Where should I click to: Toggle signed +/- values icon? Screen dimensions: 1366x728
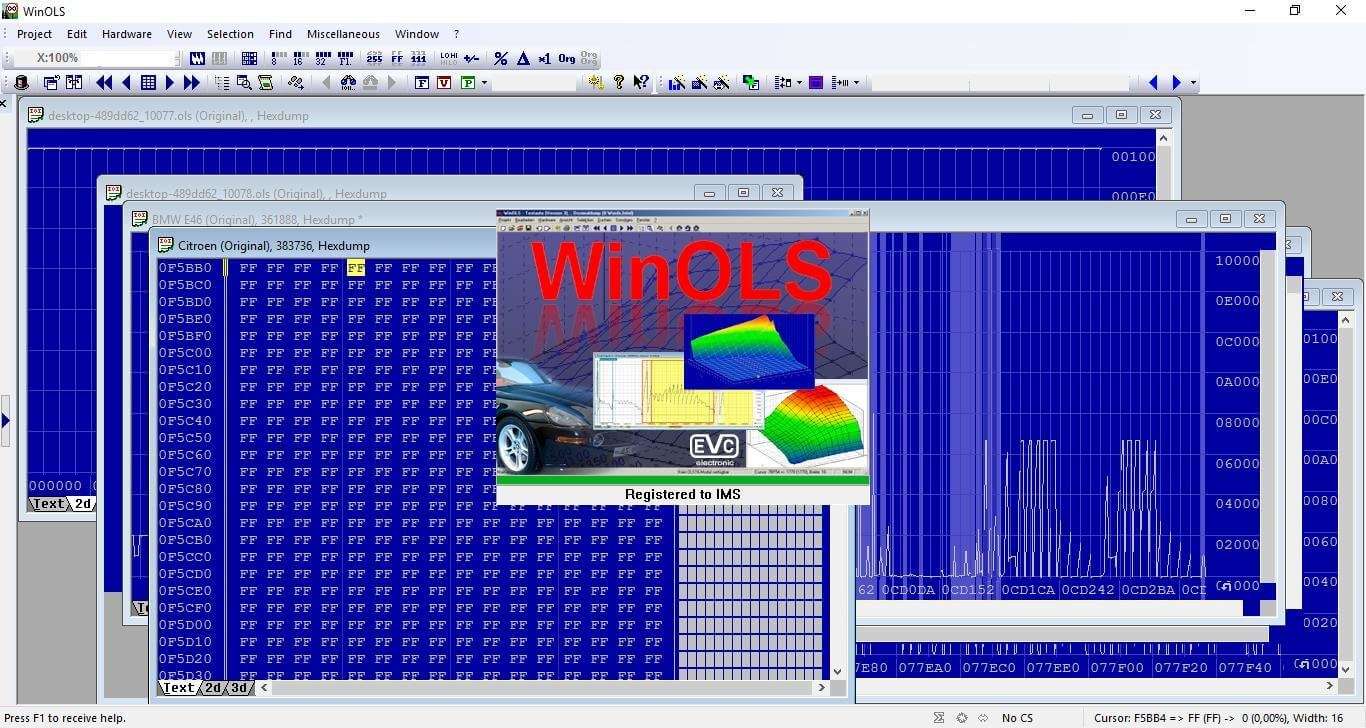tap(470, 59)
